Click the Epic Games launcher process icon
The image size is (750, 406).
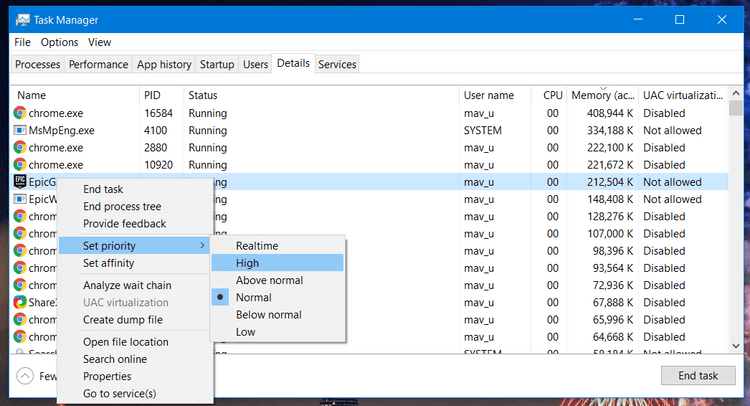(20, 182)
